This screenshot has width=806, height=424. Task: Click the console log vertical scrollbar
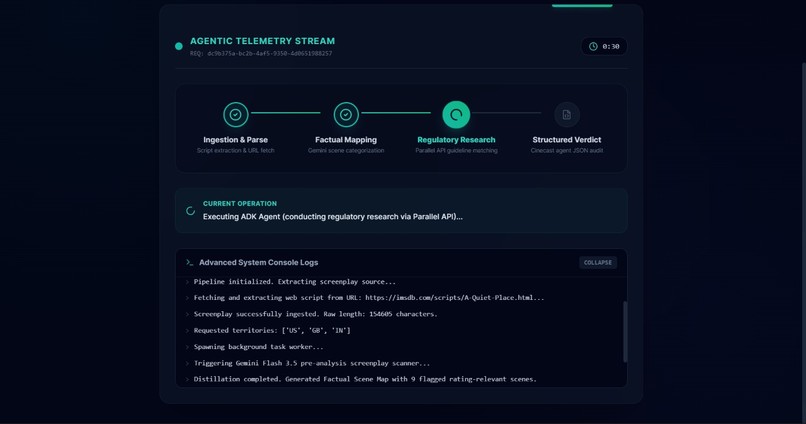click(625, 332)
